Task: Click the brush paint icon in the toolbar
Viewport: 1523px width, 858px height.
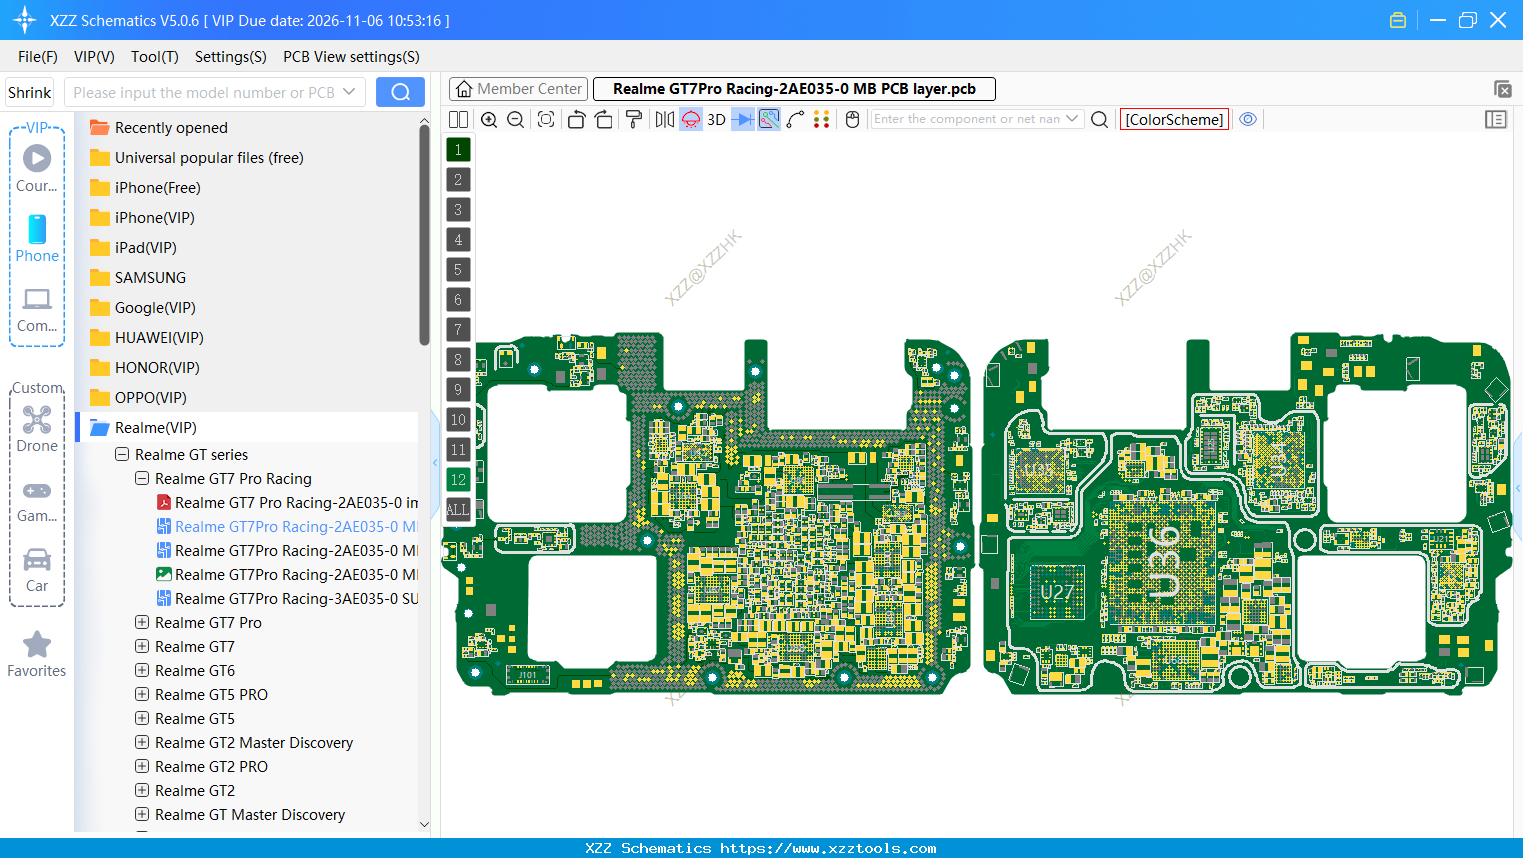Action: (635, 119)
